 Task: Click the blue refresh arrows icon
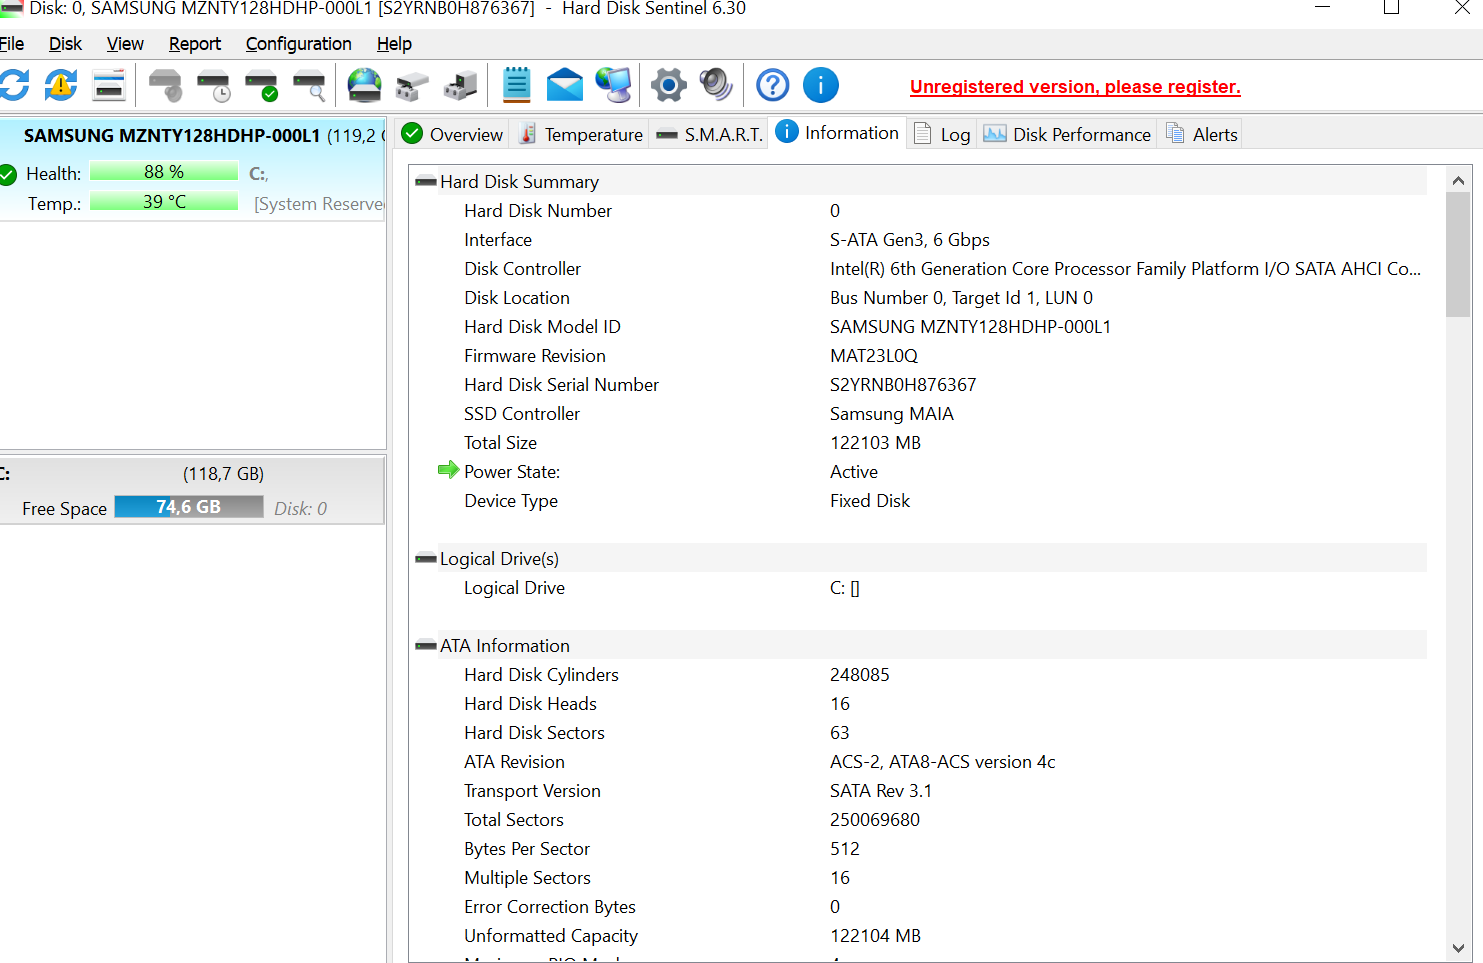(x=14, y=86)
